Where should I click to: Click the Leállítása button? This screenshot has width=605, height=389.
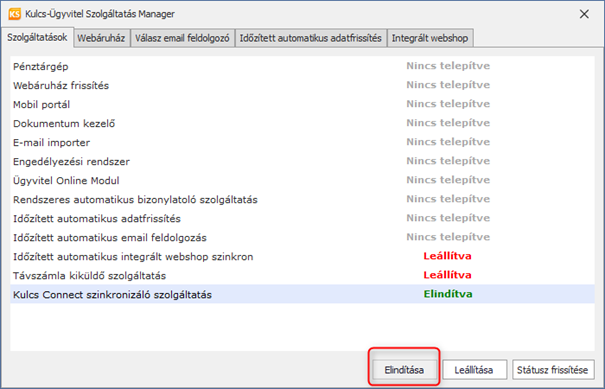point(474,370)
